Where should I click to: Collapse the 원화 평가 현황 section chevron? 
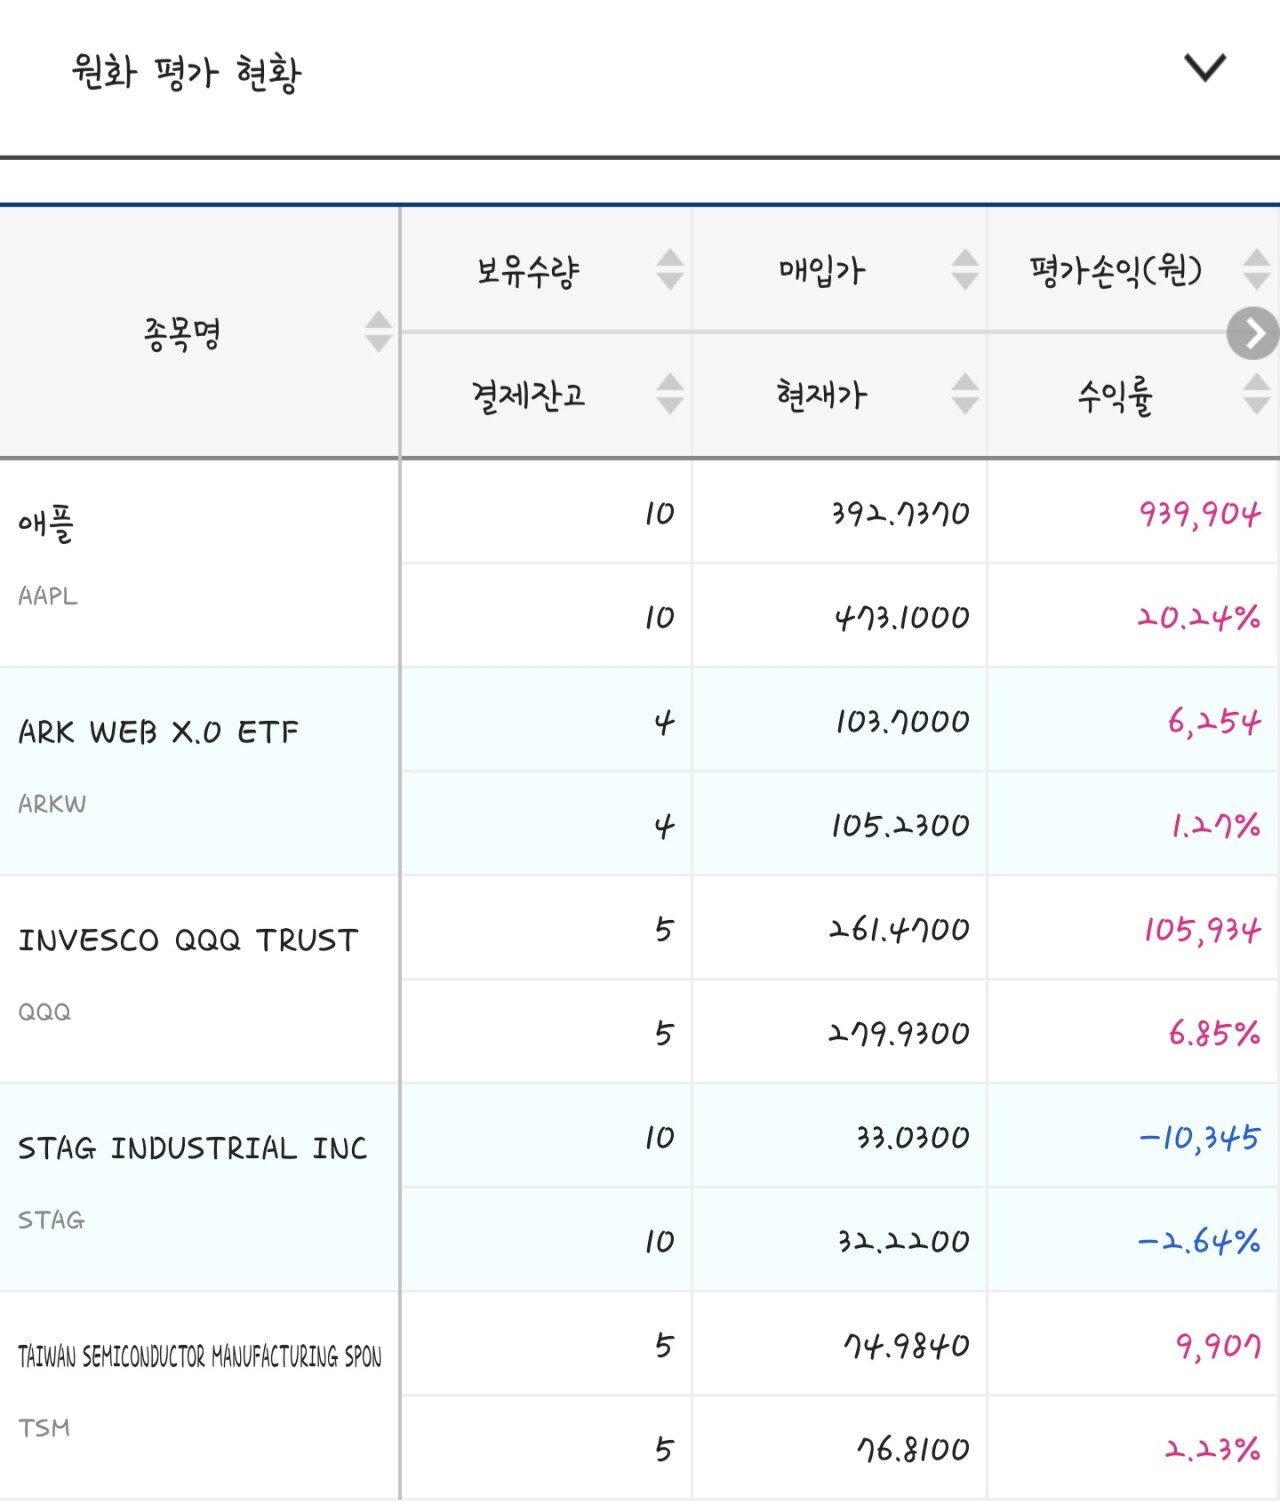[x=1205, y=68]
